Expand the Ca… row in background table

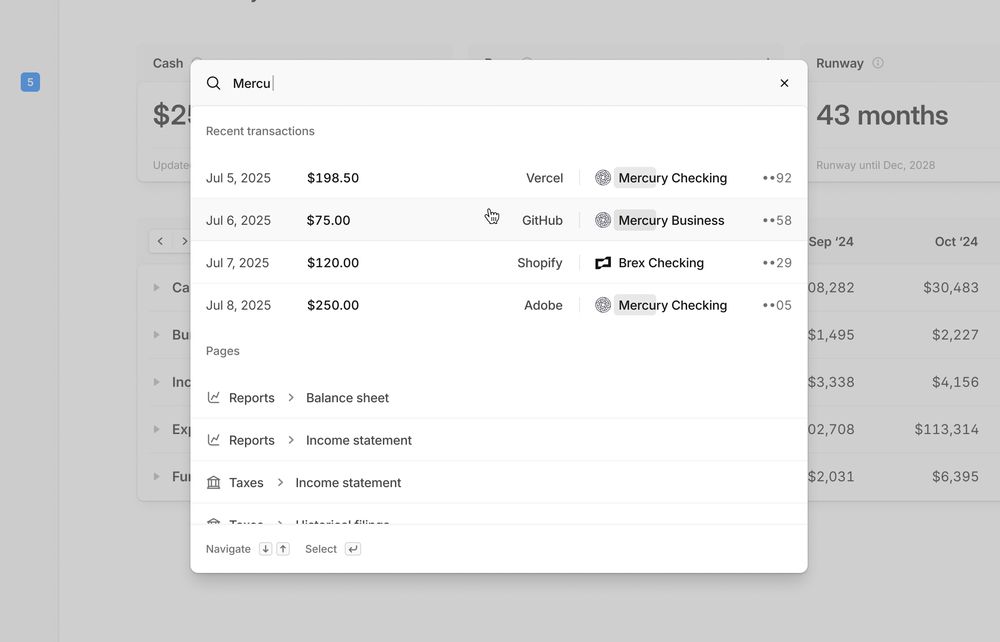click(156, 288)
